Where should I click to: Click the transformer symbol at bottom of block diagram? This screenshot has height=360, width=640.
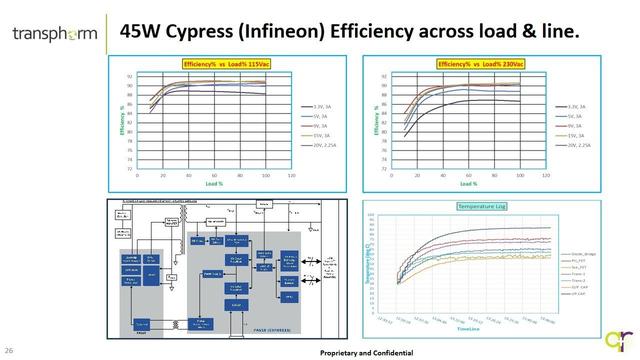tap(176, 325)
